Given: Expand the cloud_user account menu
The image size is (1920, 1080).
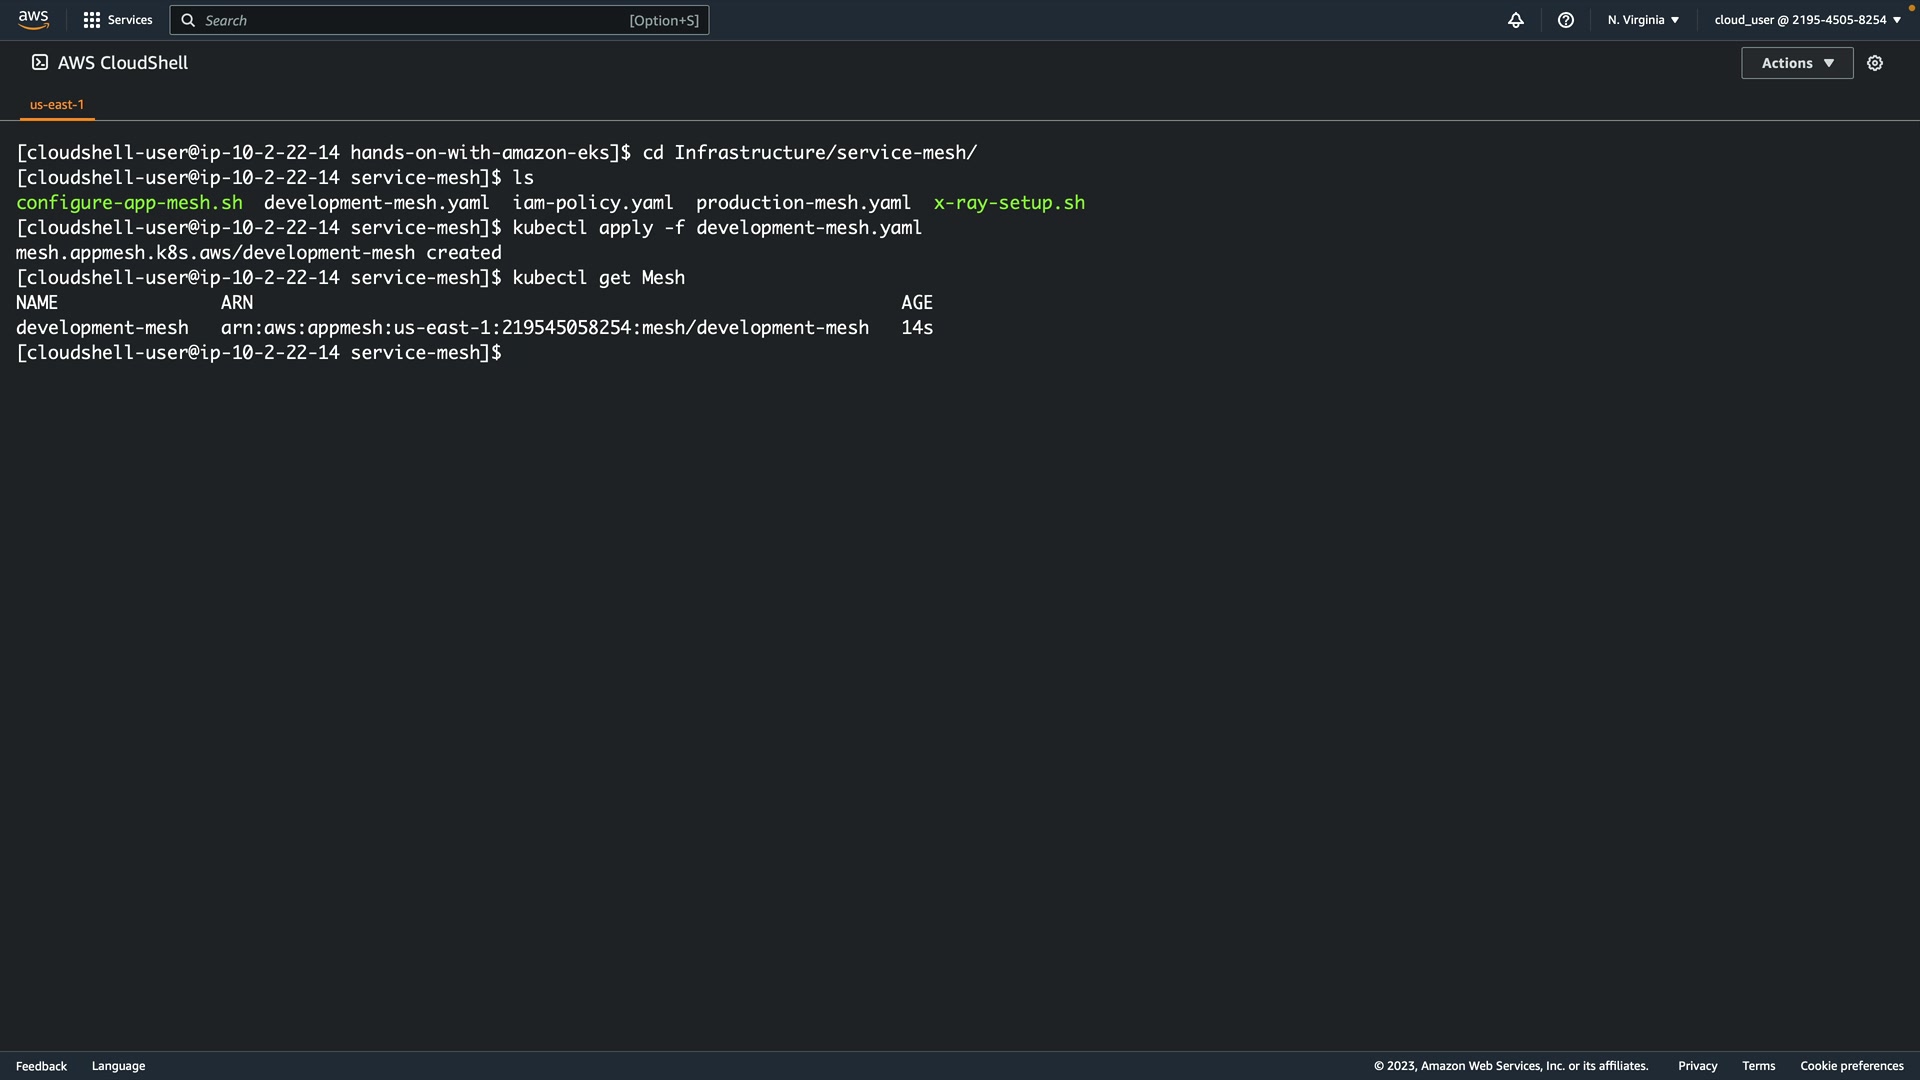Looking at the screenshot, I should [1807, 20].
